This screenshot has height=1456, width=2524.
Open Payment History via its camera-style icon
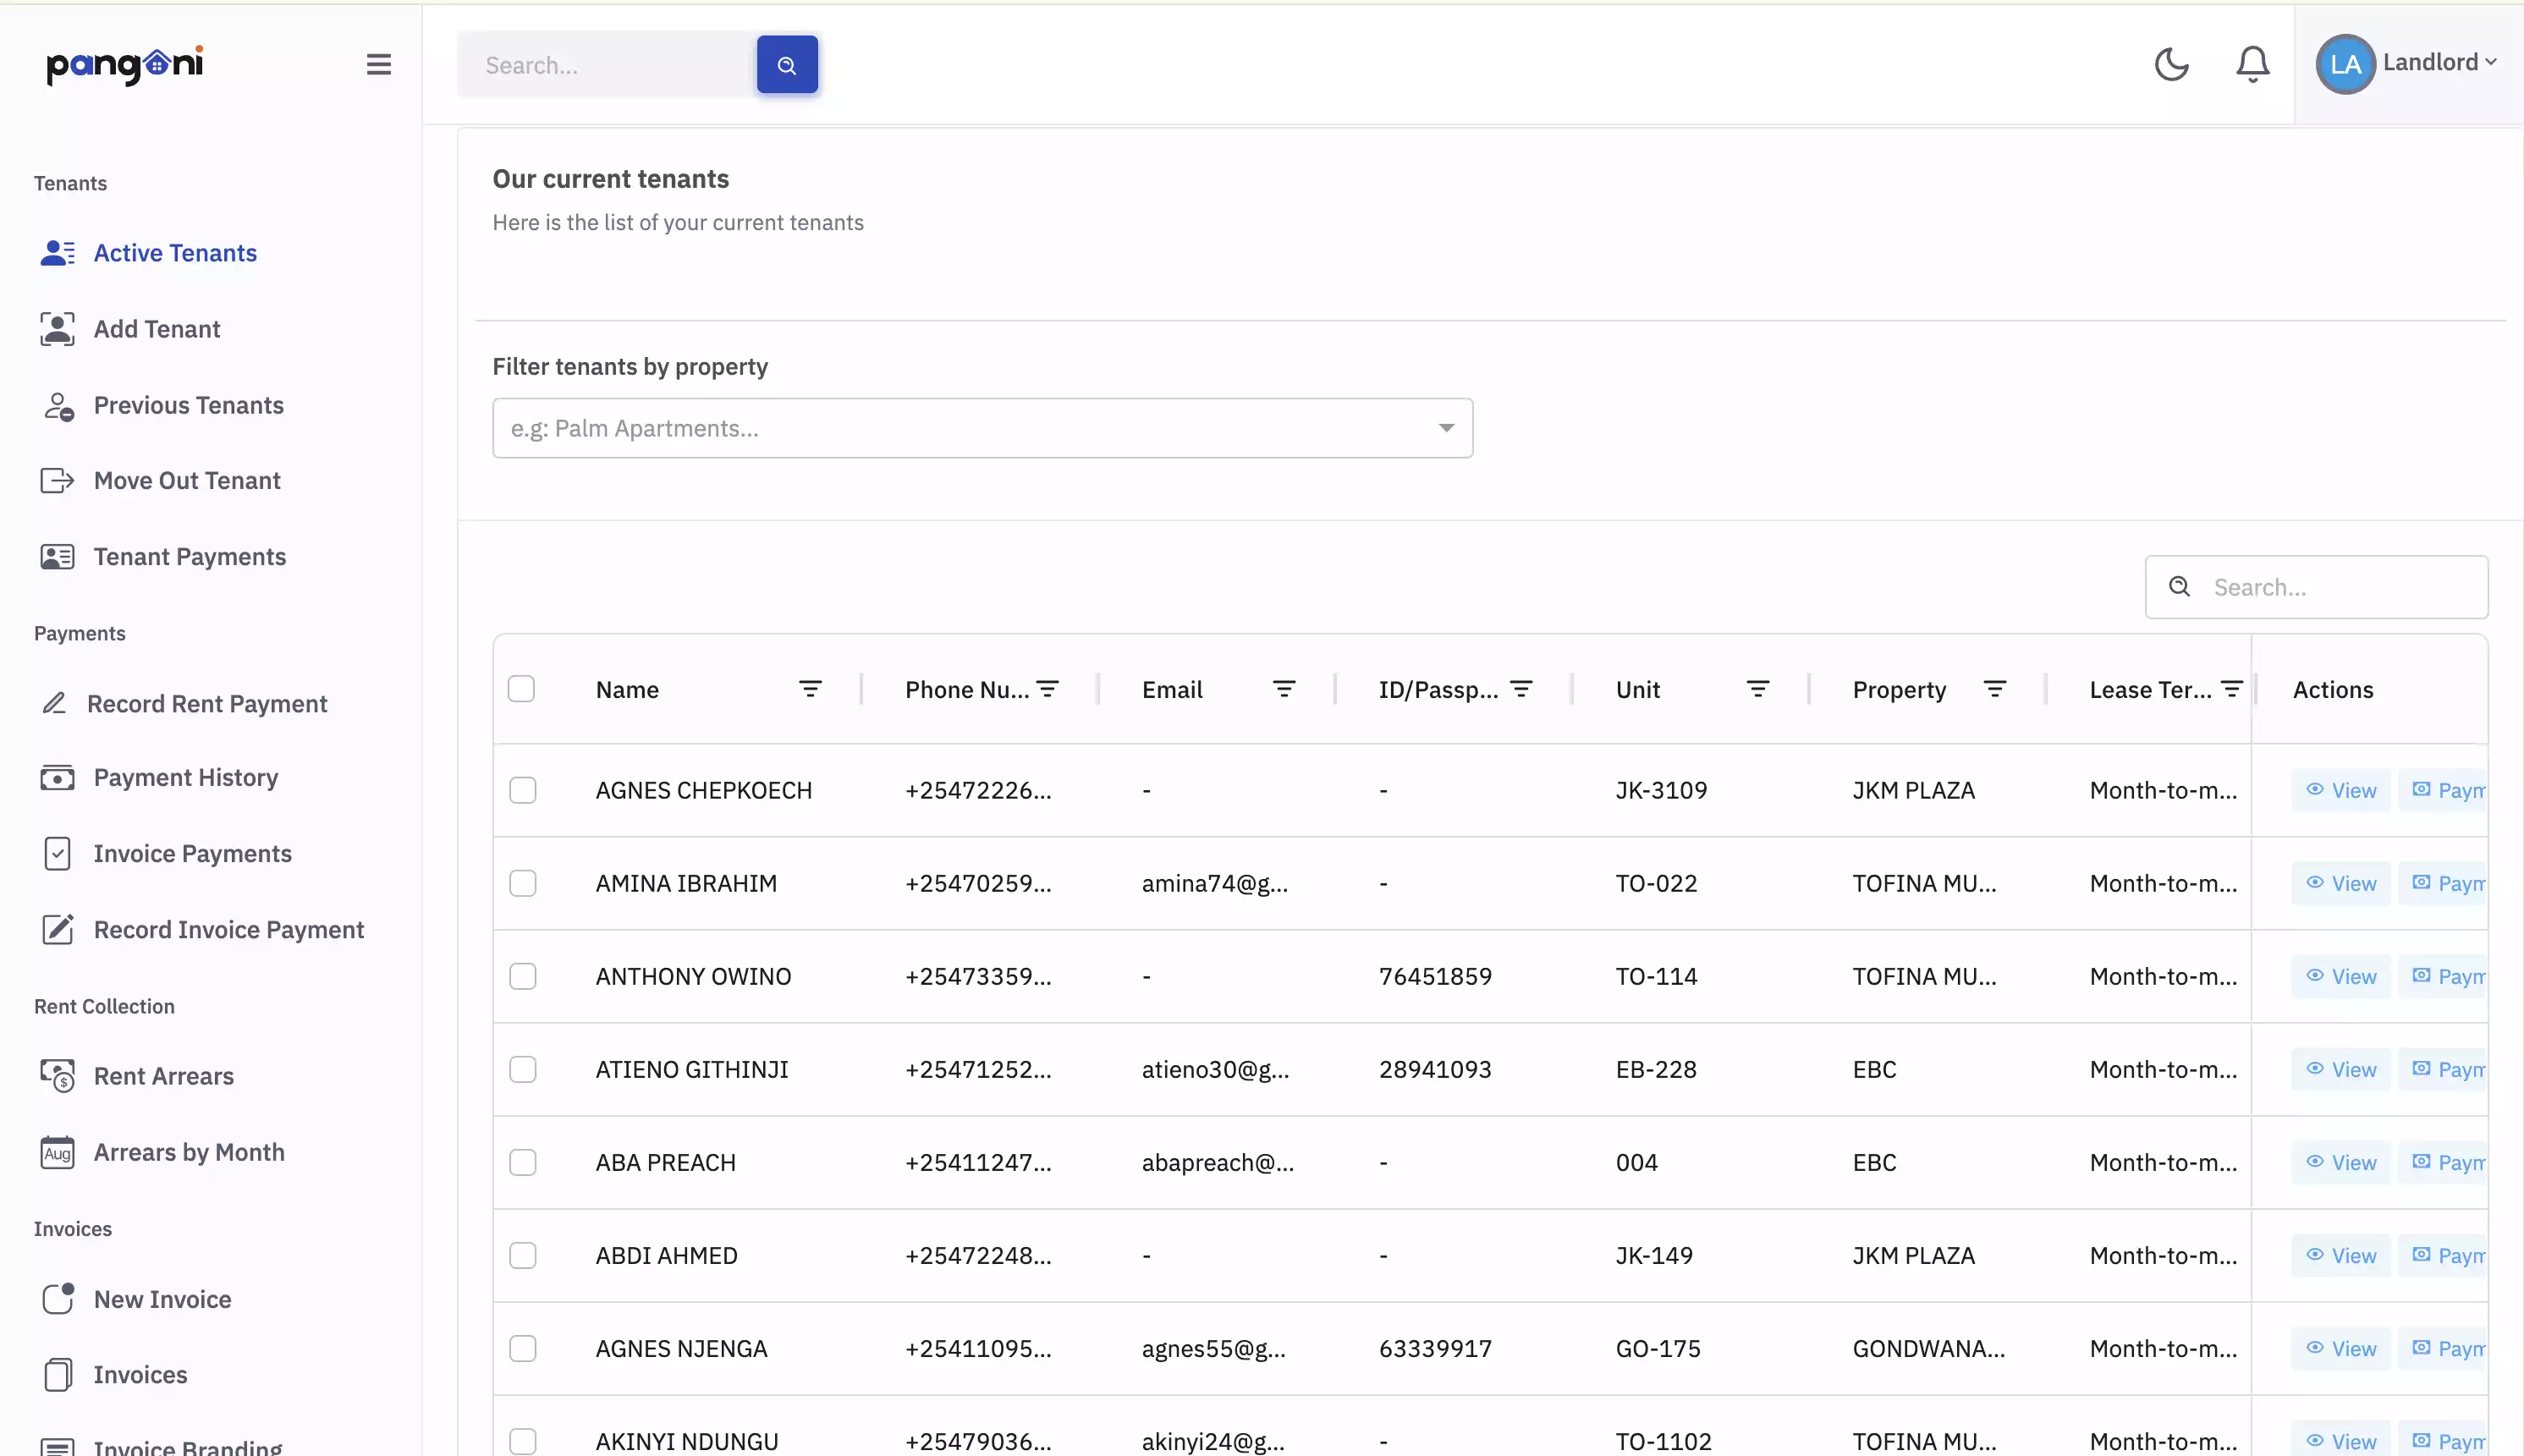coord(57,777)
